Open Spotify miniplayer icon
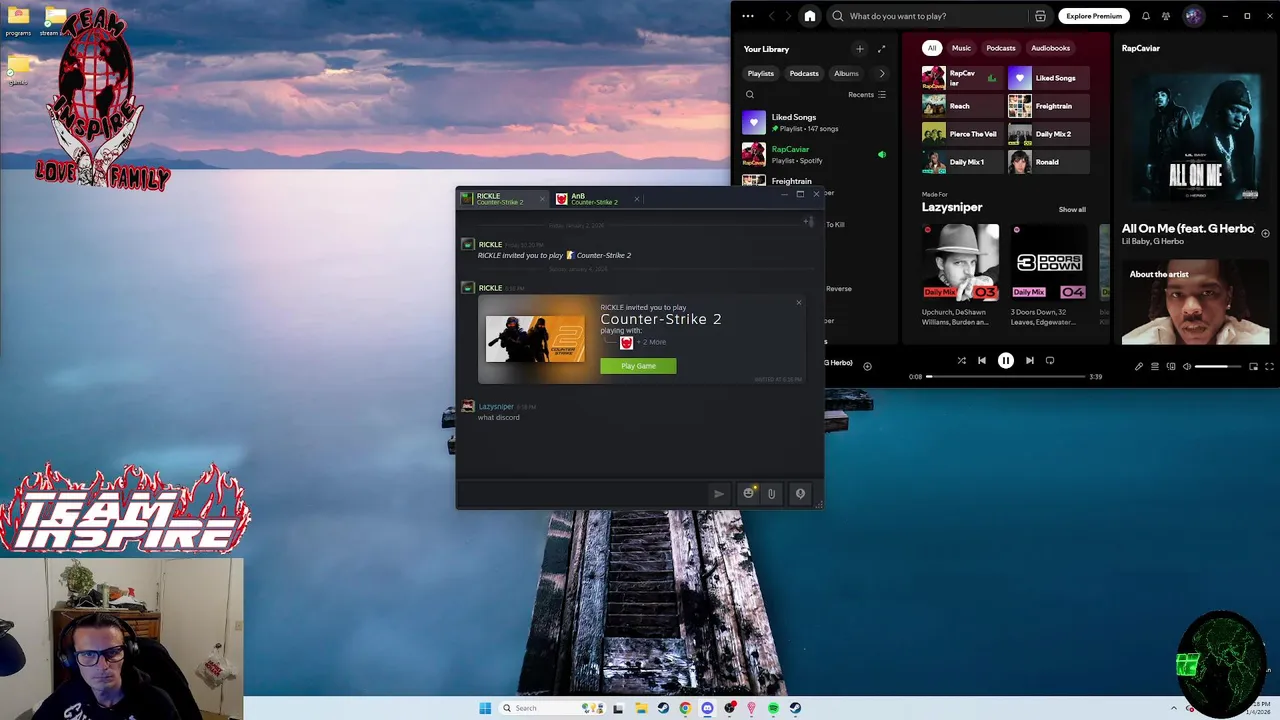Image resolution: width=1280 pixels, height=720 pixels. point(1254,367)
